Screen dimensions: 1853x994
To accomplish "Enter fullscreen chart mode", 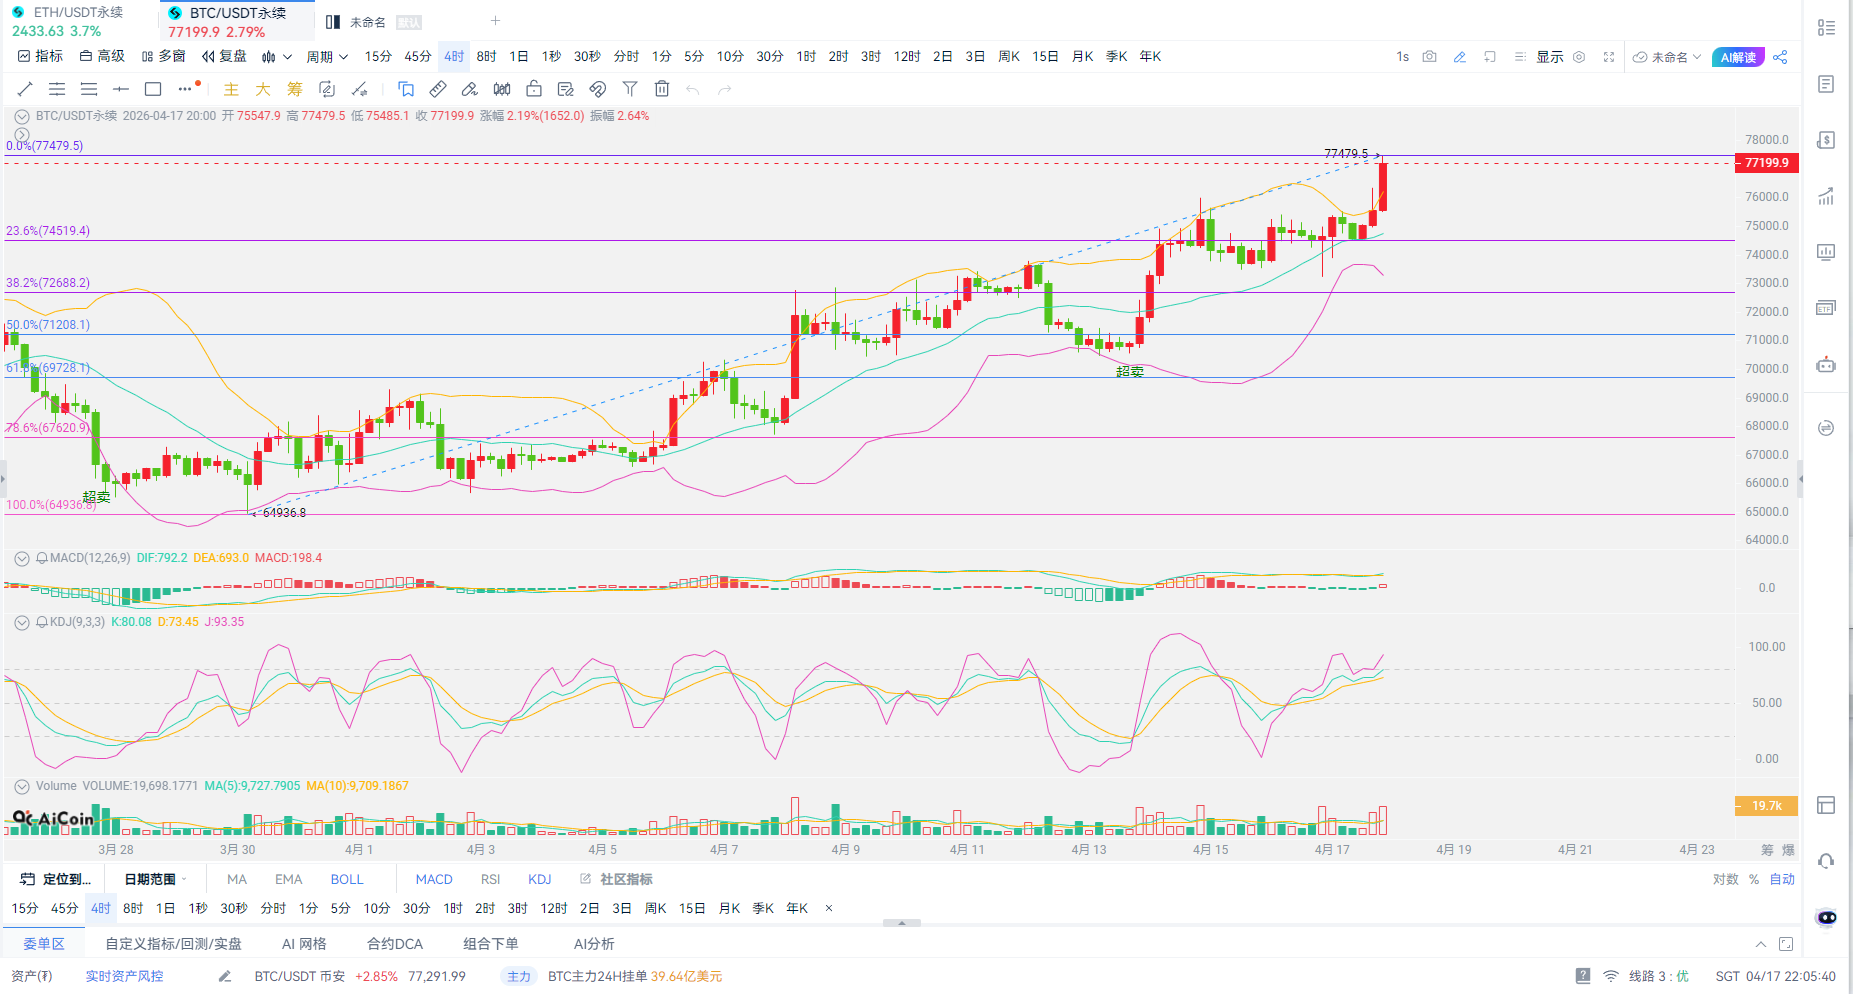I will (1609, 57).
